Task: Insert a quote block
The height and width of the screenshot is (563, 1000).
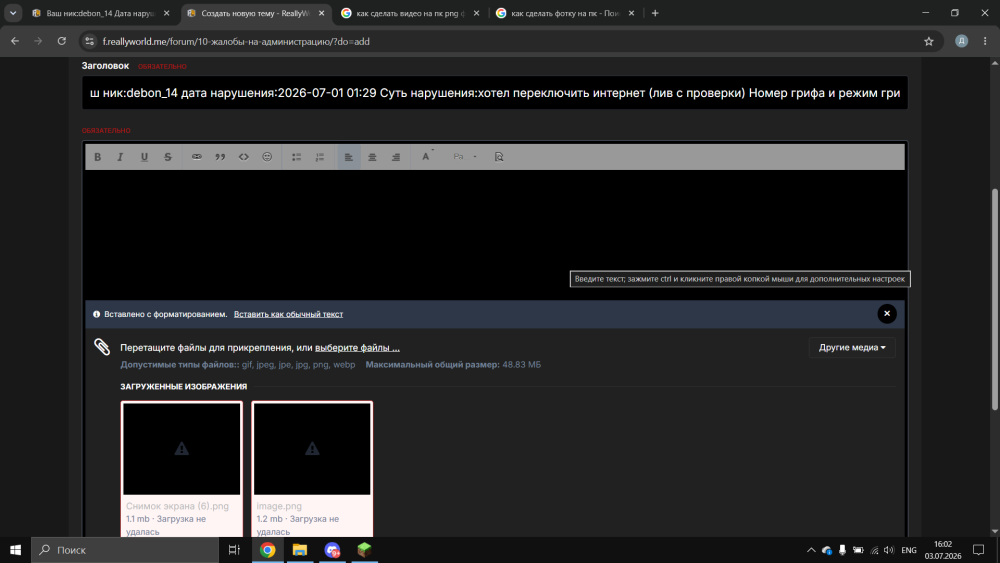Action: [x=220, y=157]
